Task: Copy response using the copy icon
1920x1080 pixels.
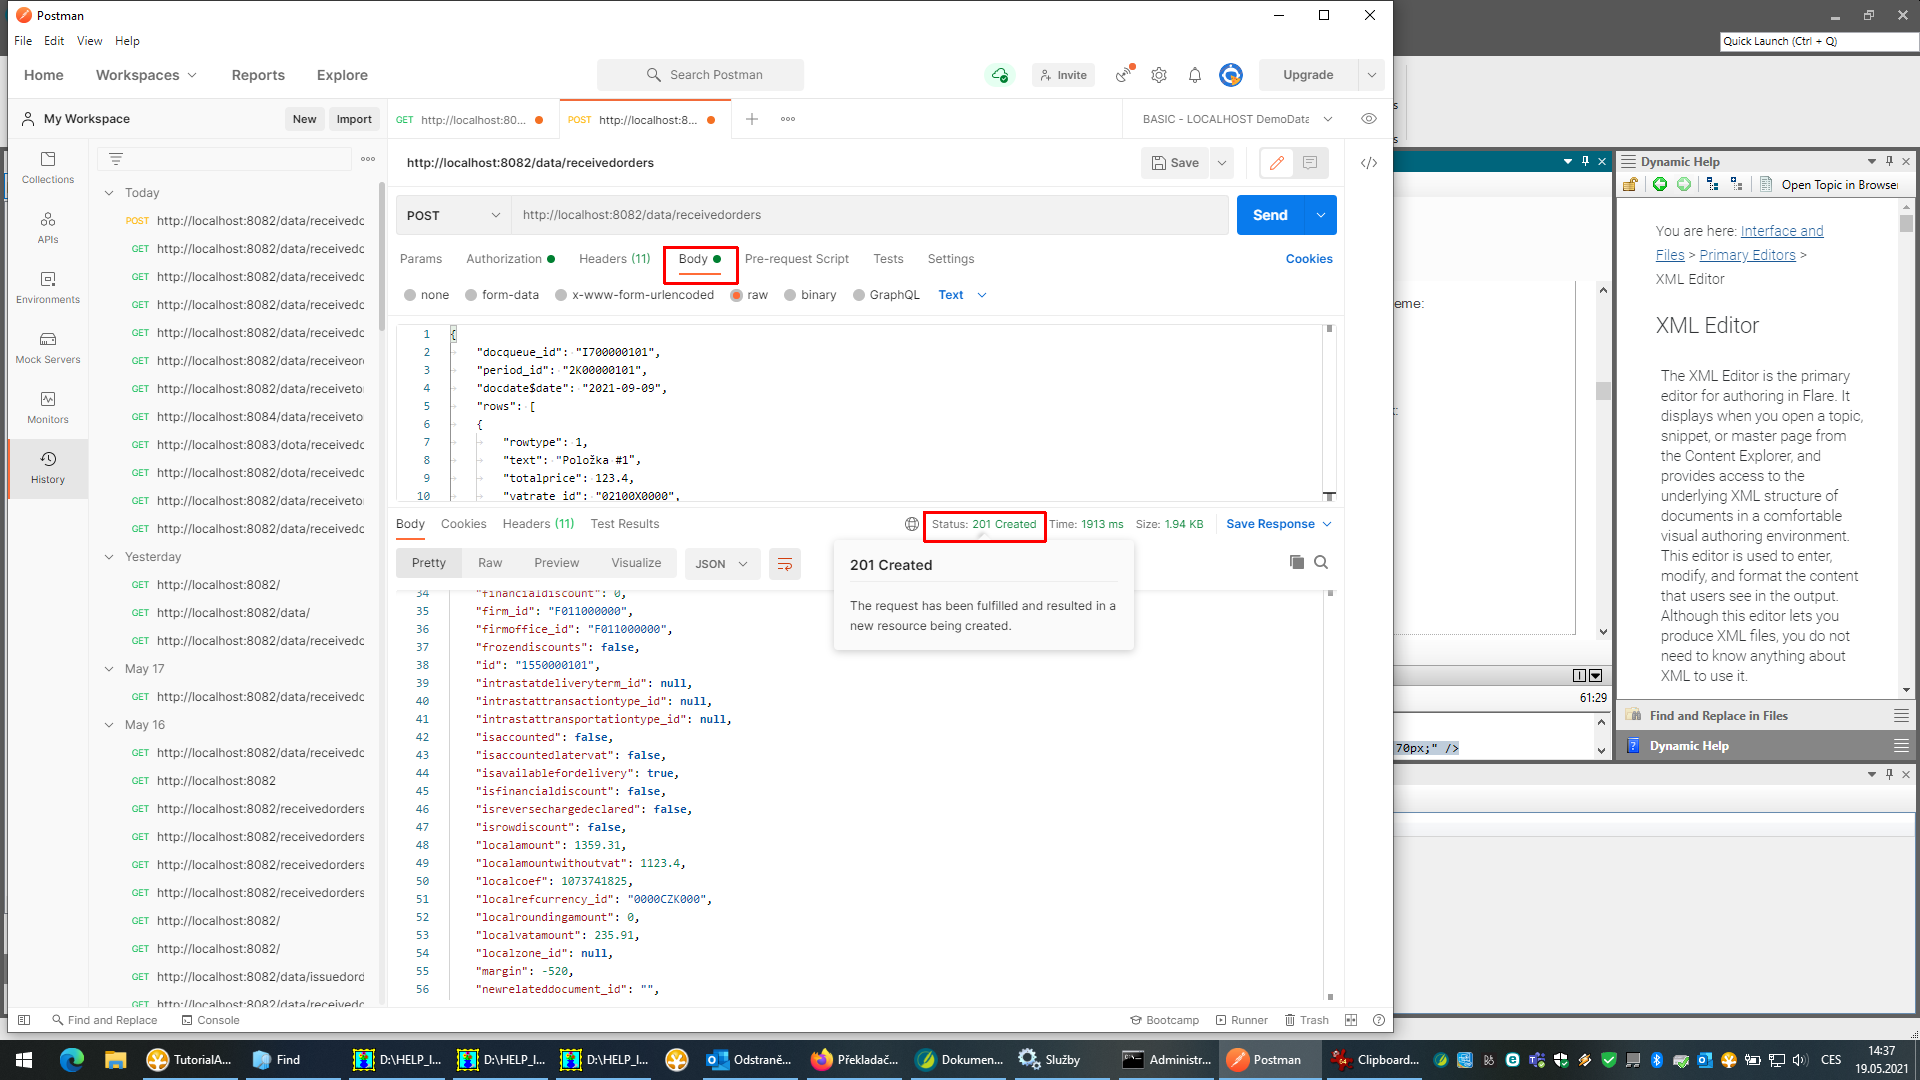Action: click(1296, 562)
